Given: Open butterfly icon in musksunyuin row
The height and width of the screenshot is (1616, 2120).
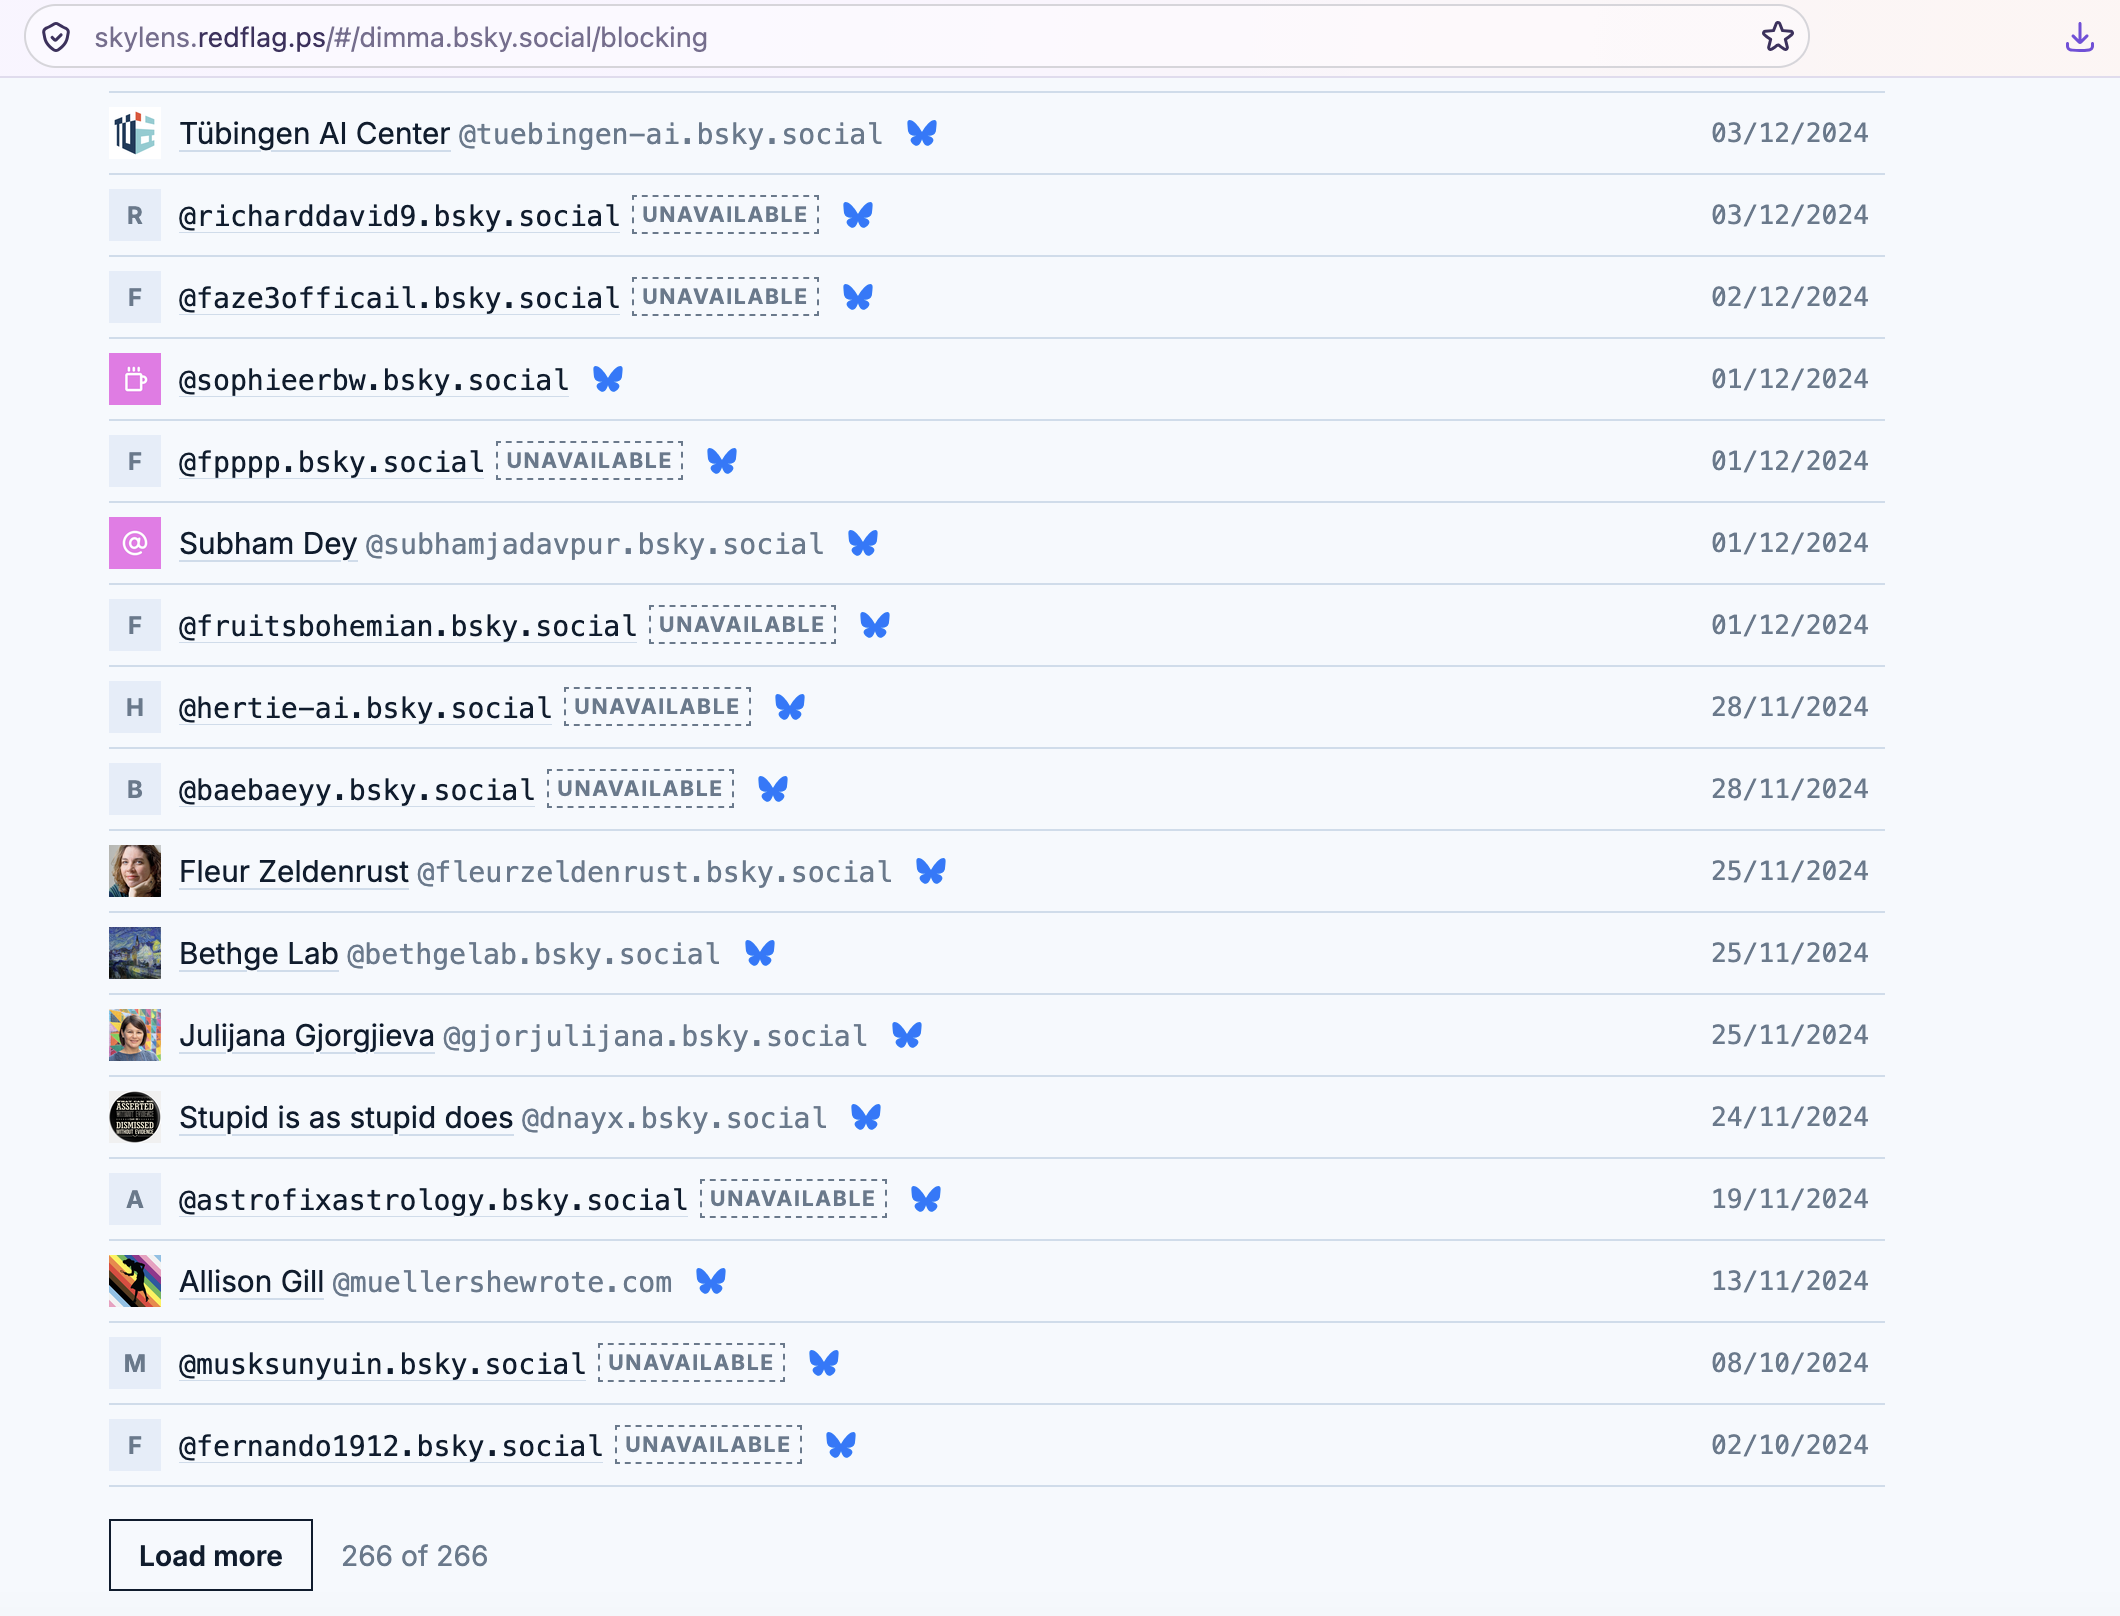Looking at the screenshot, I should (824, 1363).
